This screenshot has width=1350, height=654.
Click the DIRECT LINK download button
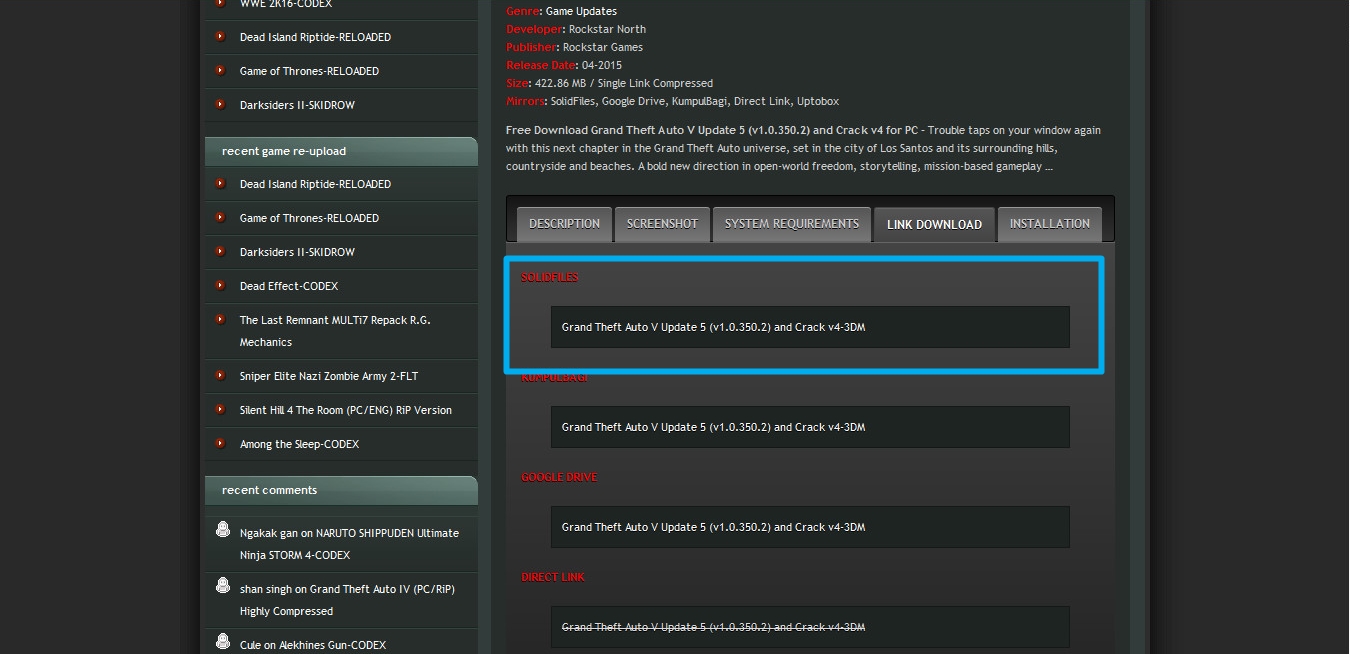tap(809, 627)
